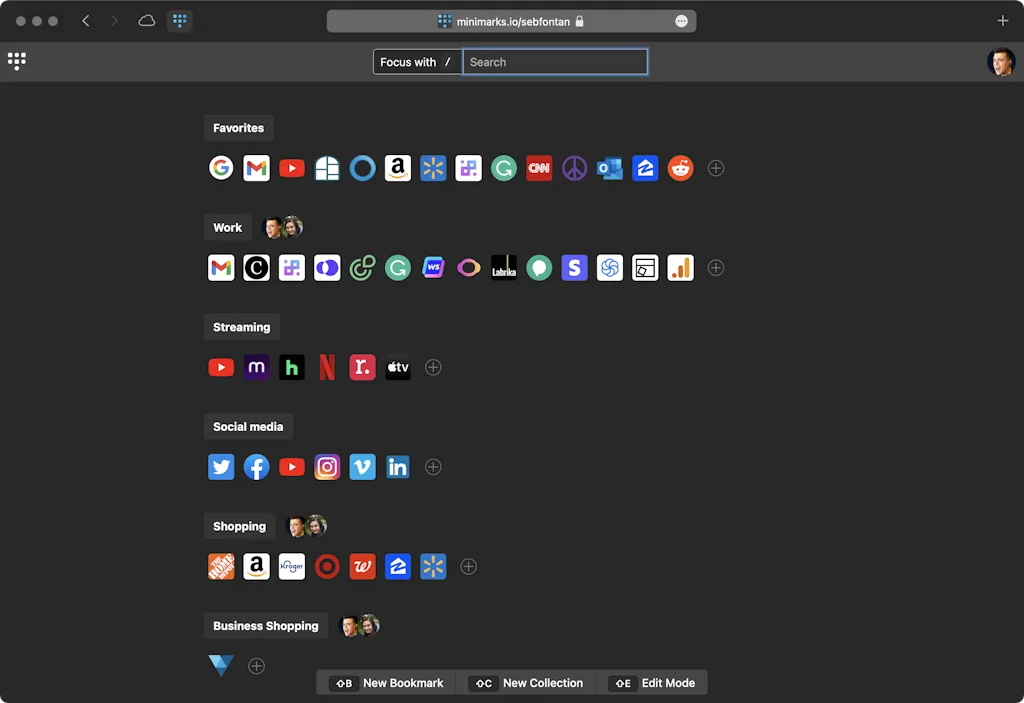Open Zillow bookmark in Shopping row
Screen dimensions: 1024x703
(x=398, y=566)
